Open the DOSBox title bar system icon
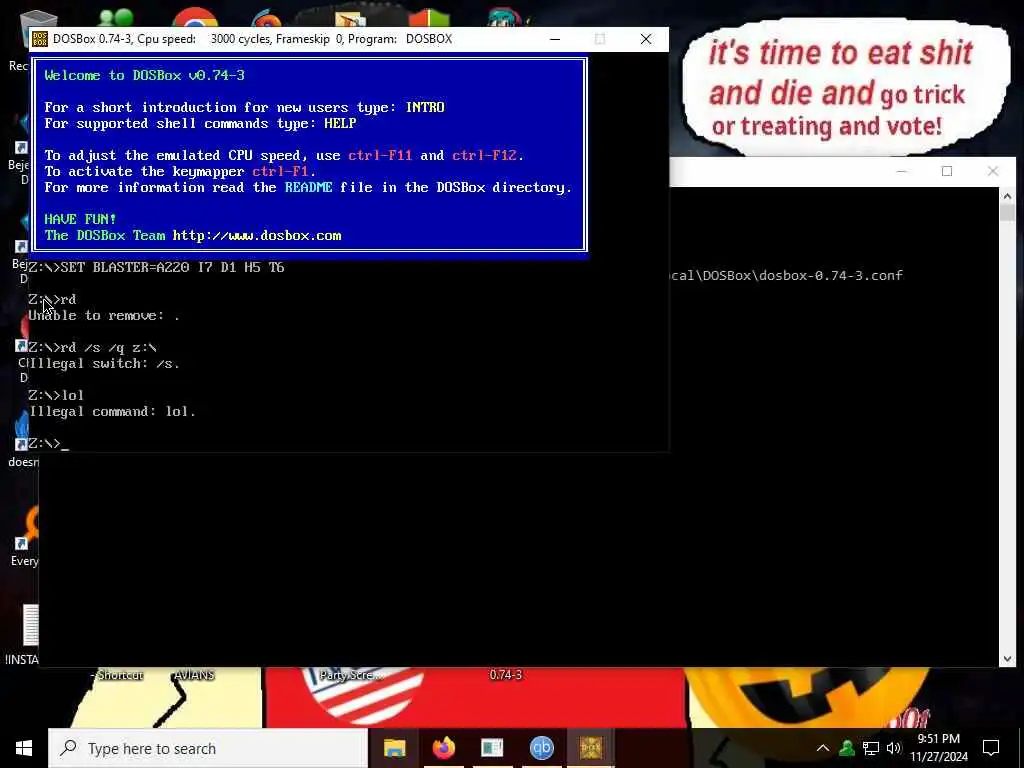This screenshot has width=1024, height=768. tap(40, 39)
